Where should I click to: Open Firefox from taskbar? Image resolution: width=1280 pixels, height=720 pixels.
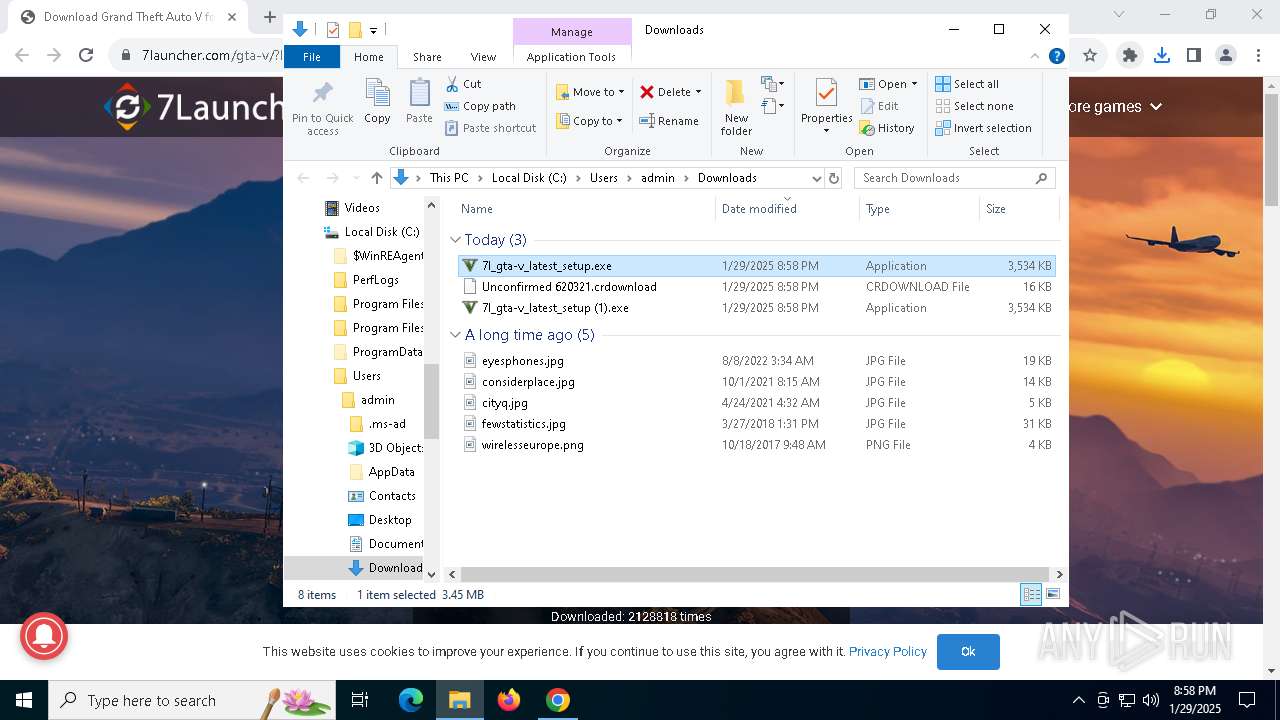point(509,700)
